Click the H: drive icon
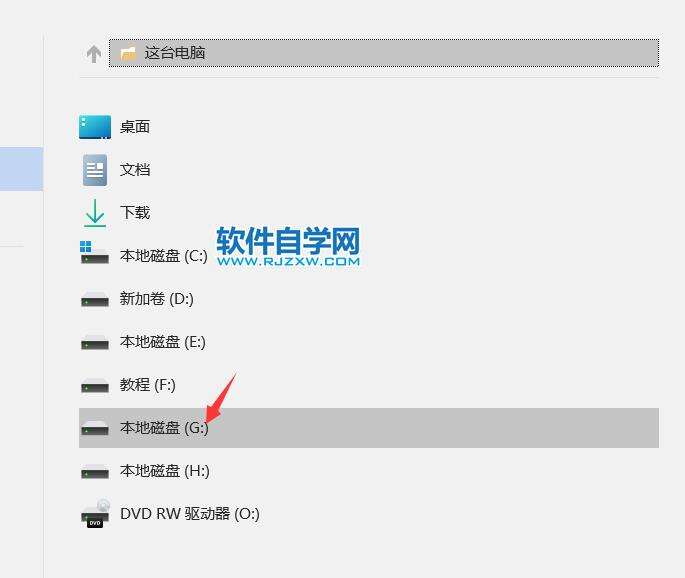This screenshot has height=578, width=685. [95, 472]
